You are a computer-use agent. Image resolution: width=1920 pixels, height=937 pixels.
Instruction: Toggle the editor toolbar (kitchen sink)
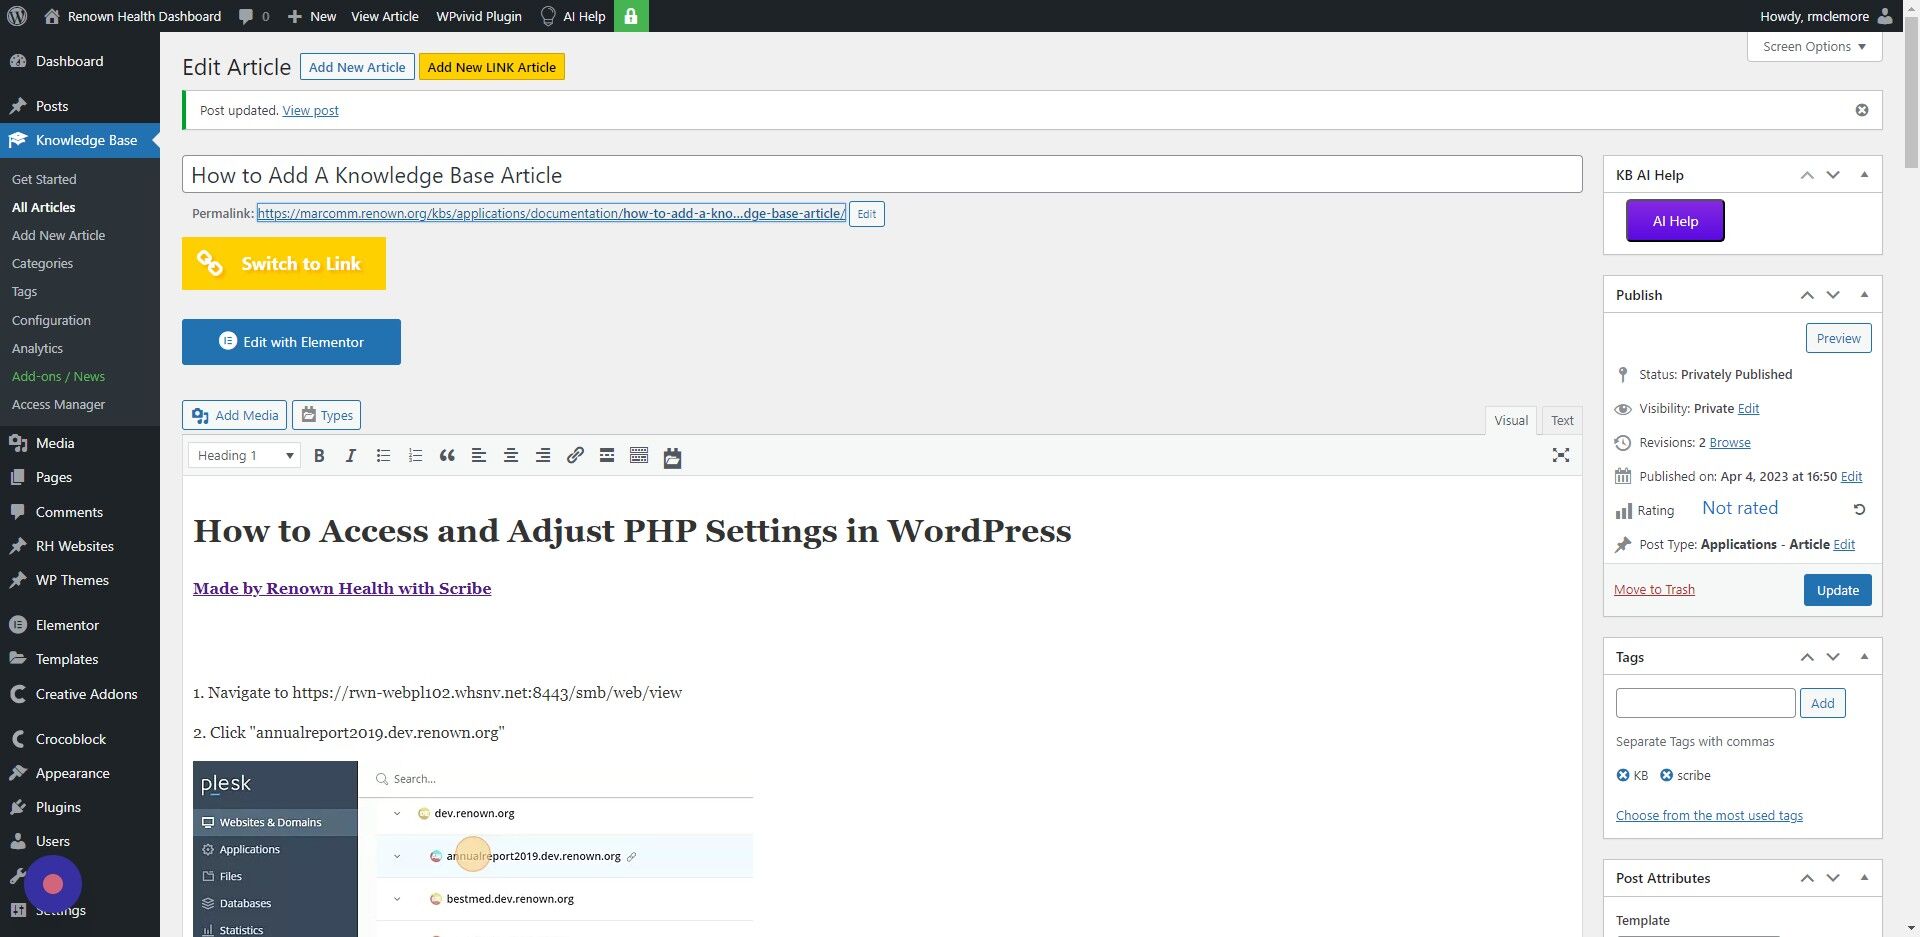[639, 456]
